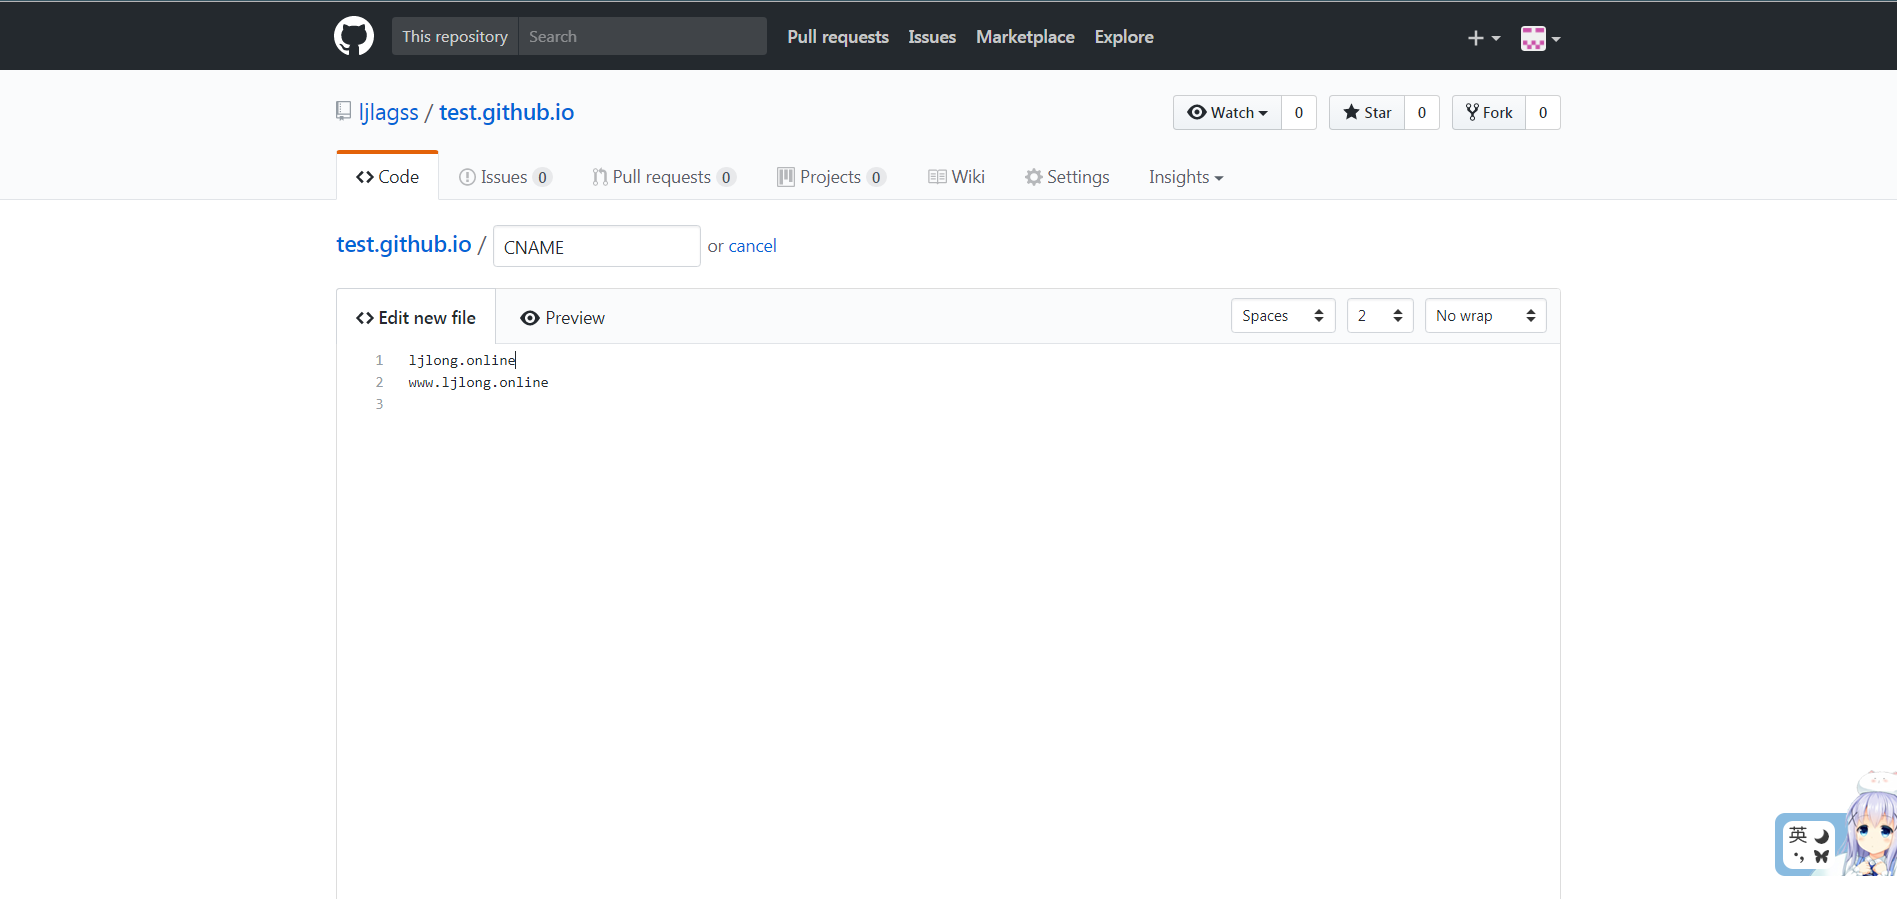Click the stargazers count next to Star
The height and width of the screenshot is (899, 1897).
point(1422,112)
